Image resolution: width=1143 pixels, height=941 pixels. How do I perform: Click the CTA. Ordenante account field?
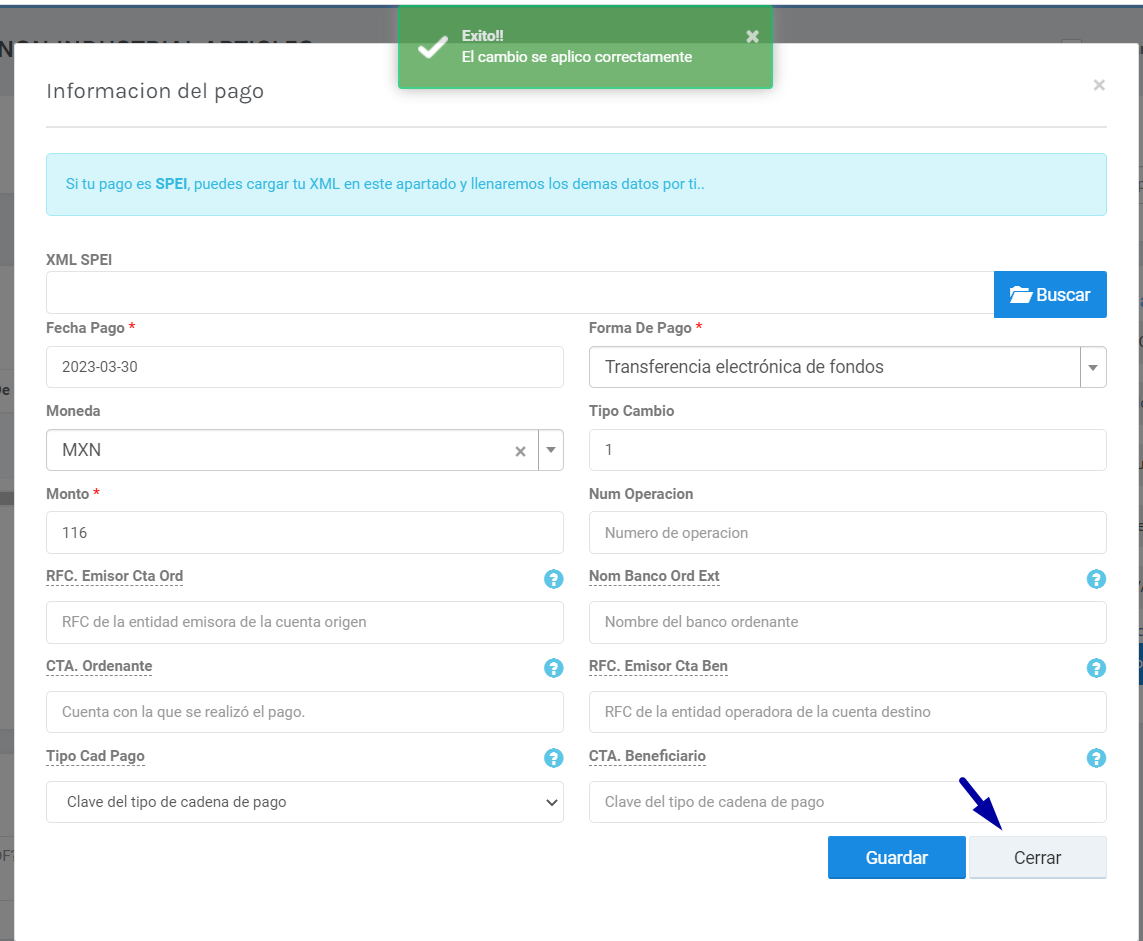[304, 712]
